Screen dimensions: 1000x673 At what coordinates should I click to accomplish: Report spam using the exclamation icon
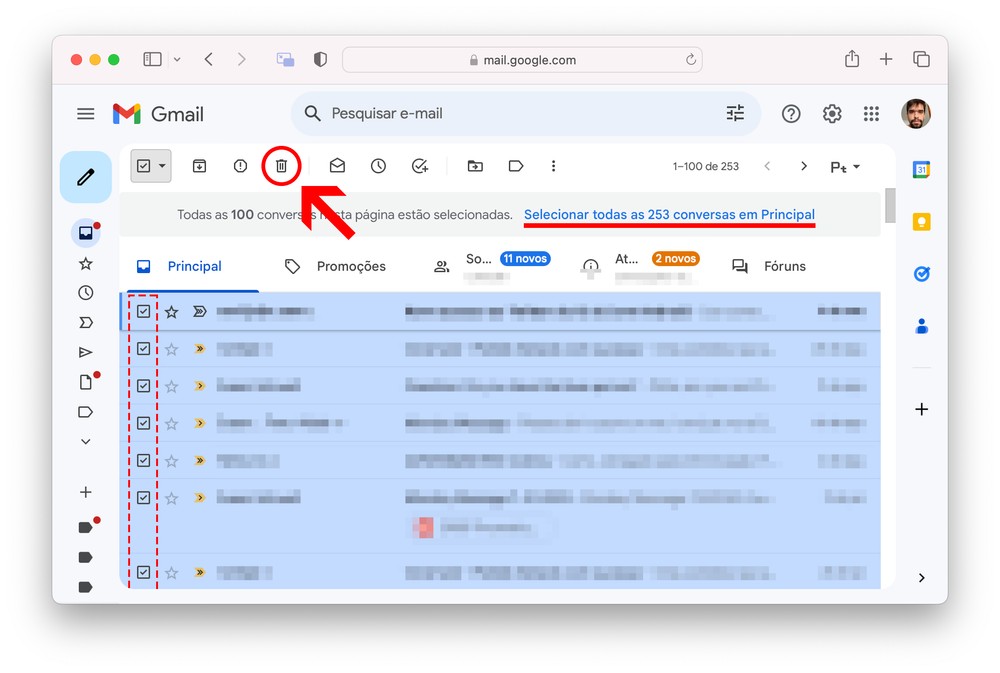240,166
